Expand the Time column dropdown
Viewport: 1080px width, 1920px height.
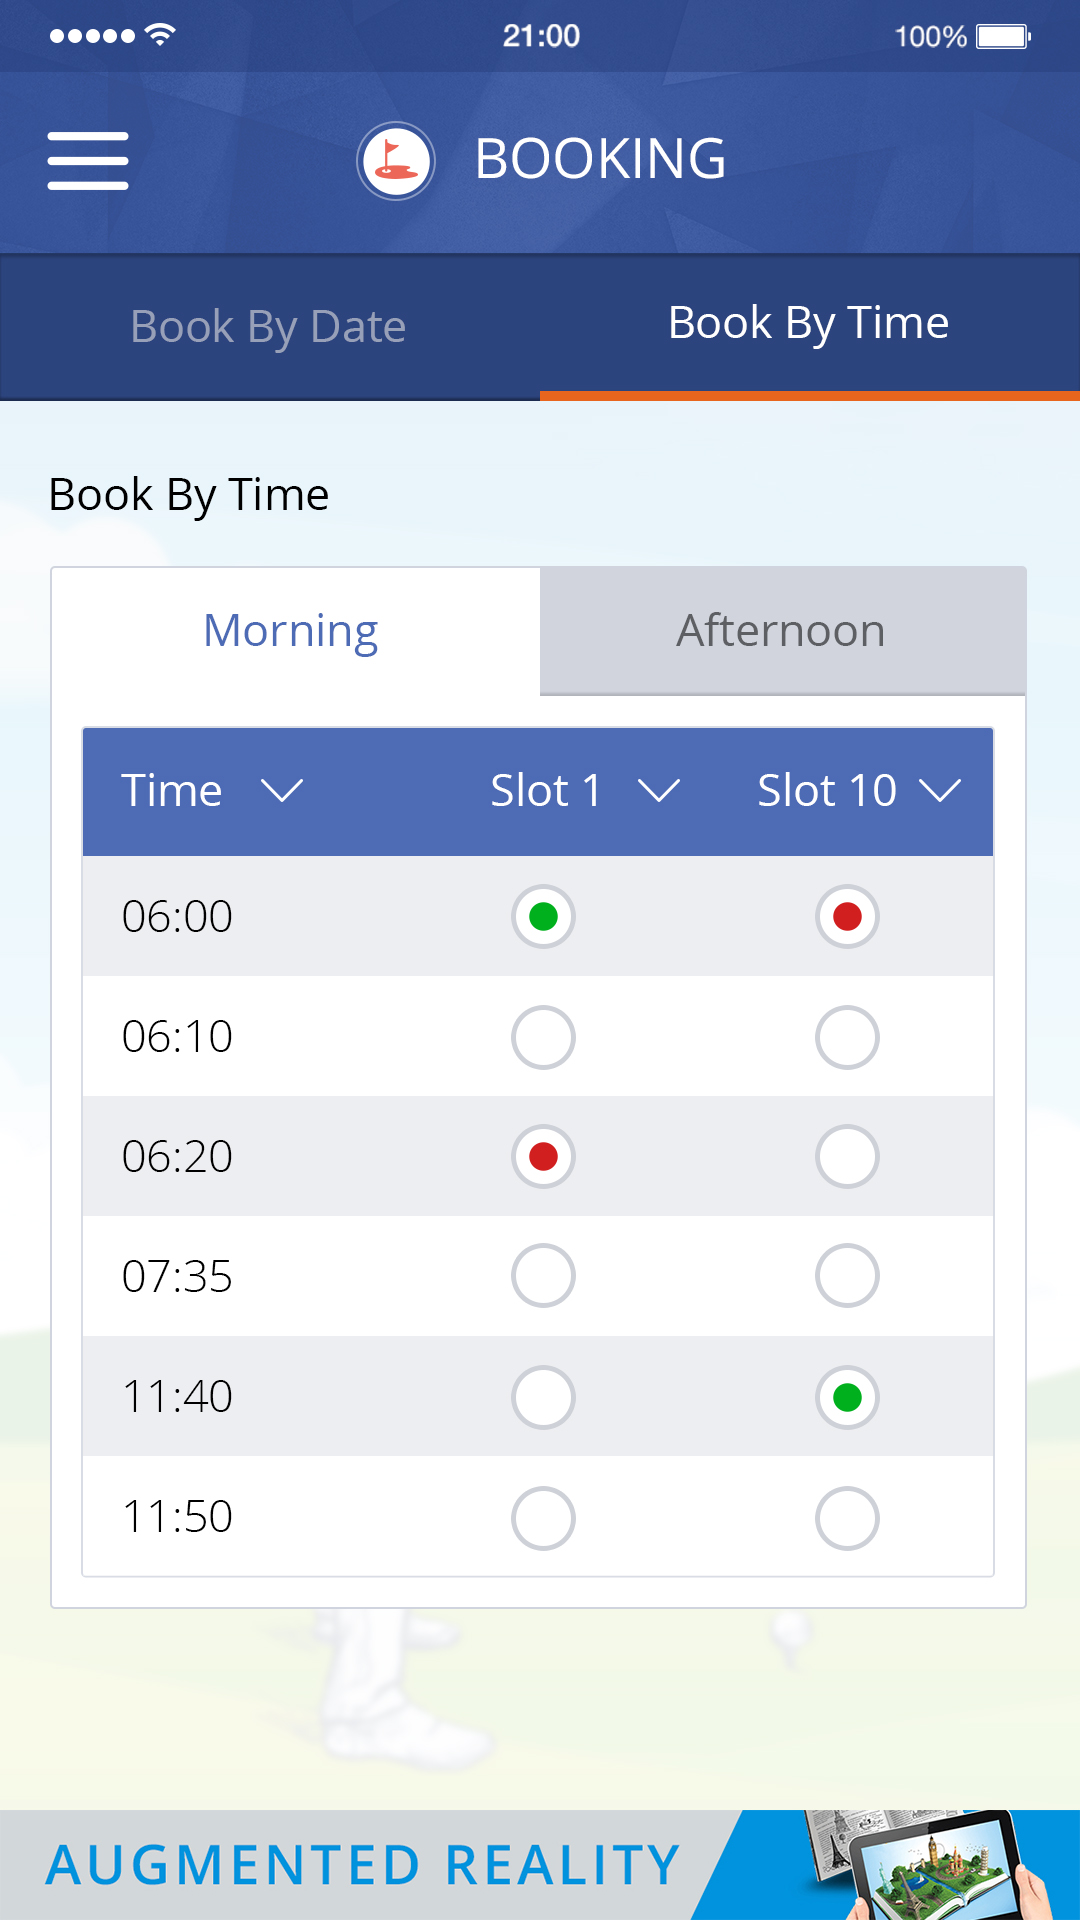pos(282,791)
